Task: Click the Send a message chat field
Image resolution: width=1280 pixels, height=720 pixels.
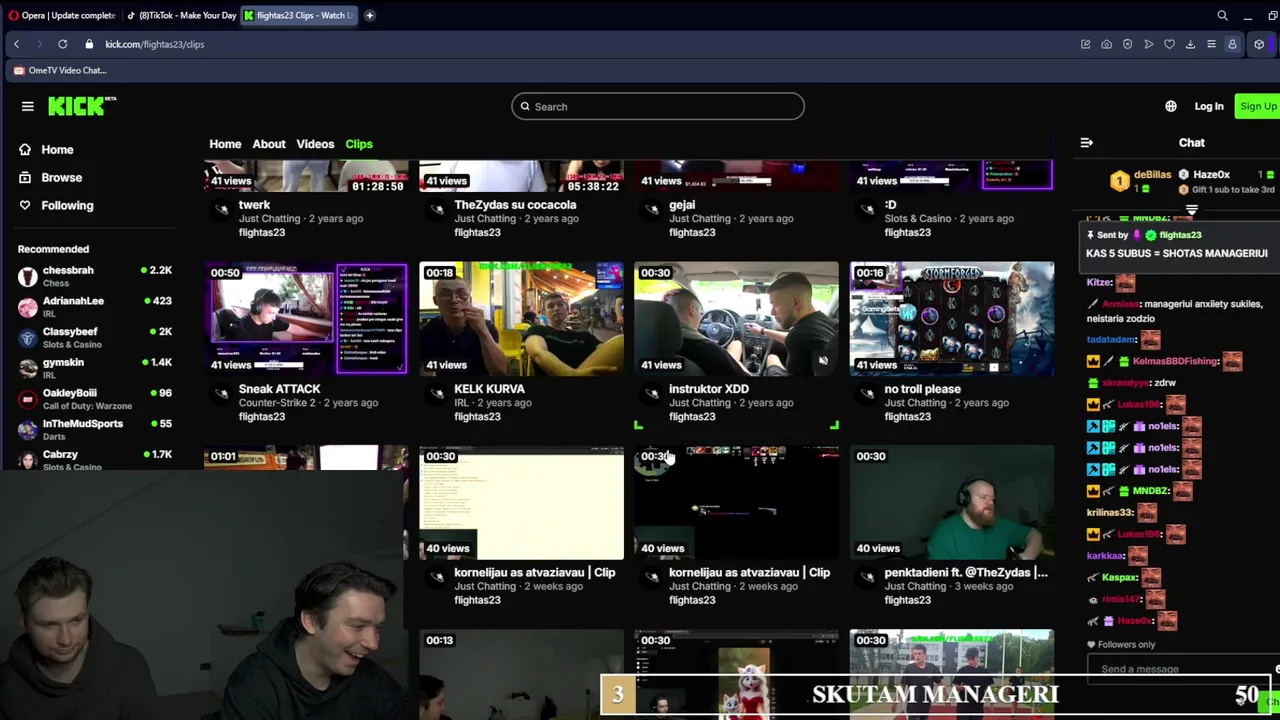Action: click(x=1180, y=669)
